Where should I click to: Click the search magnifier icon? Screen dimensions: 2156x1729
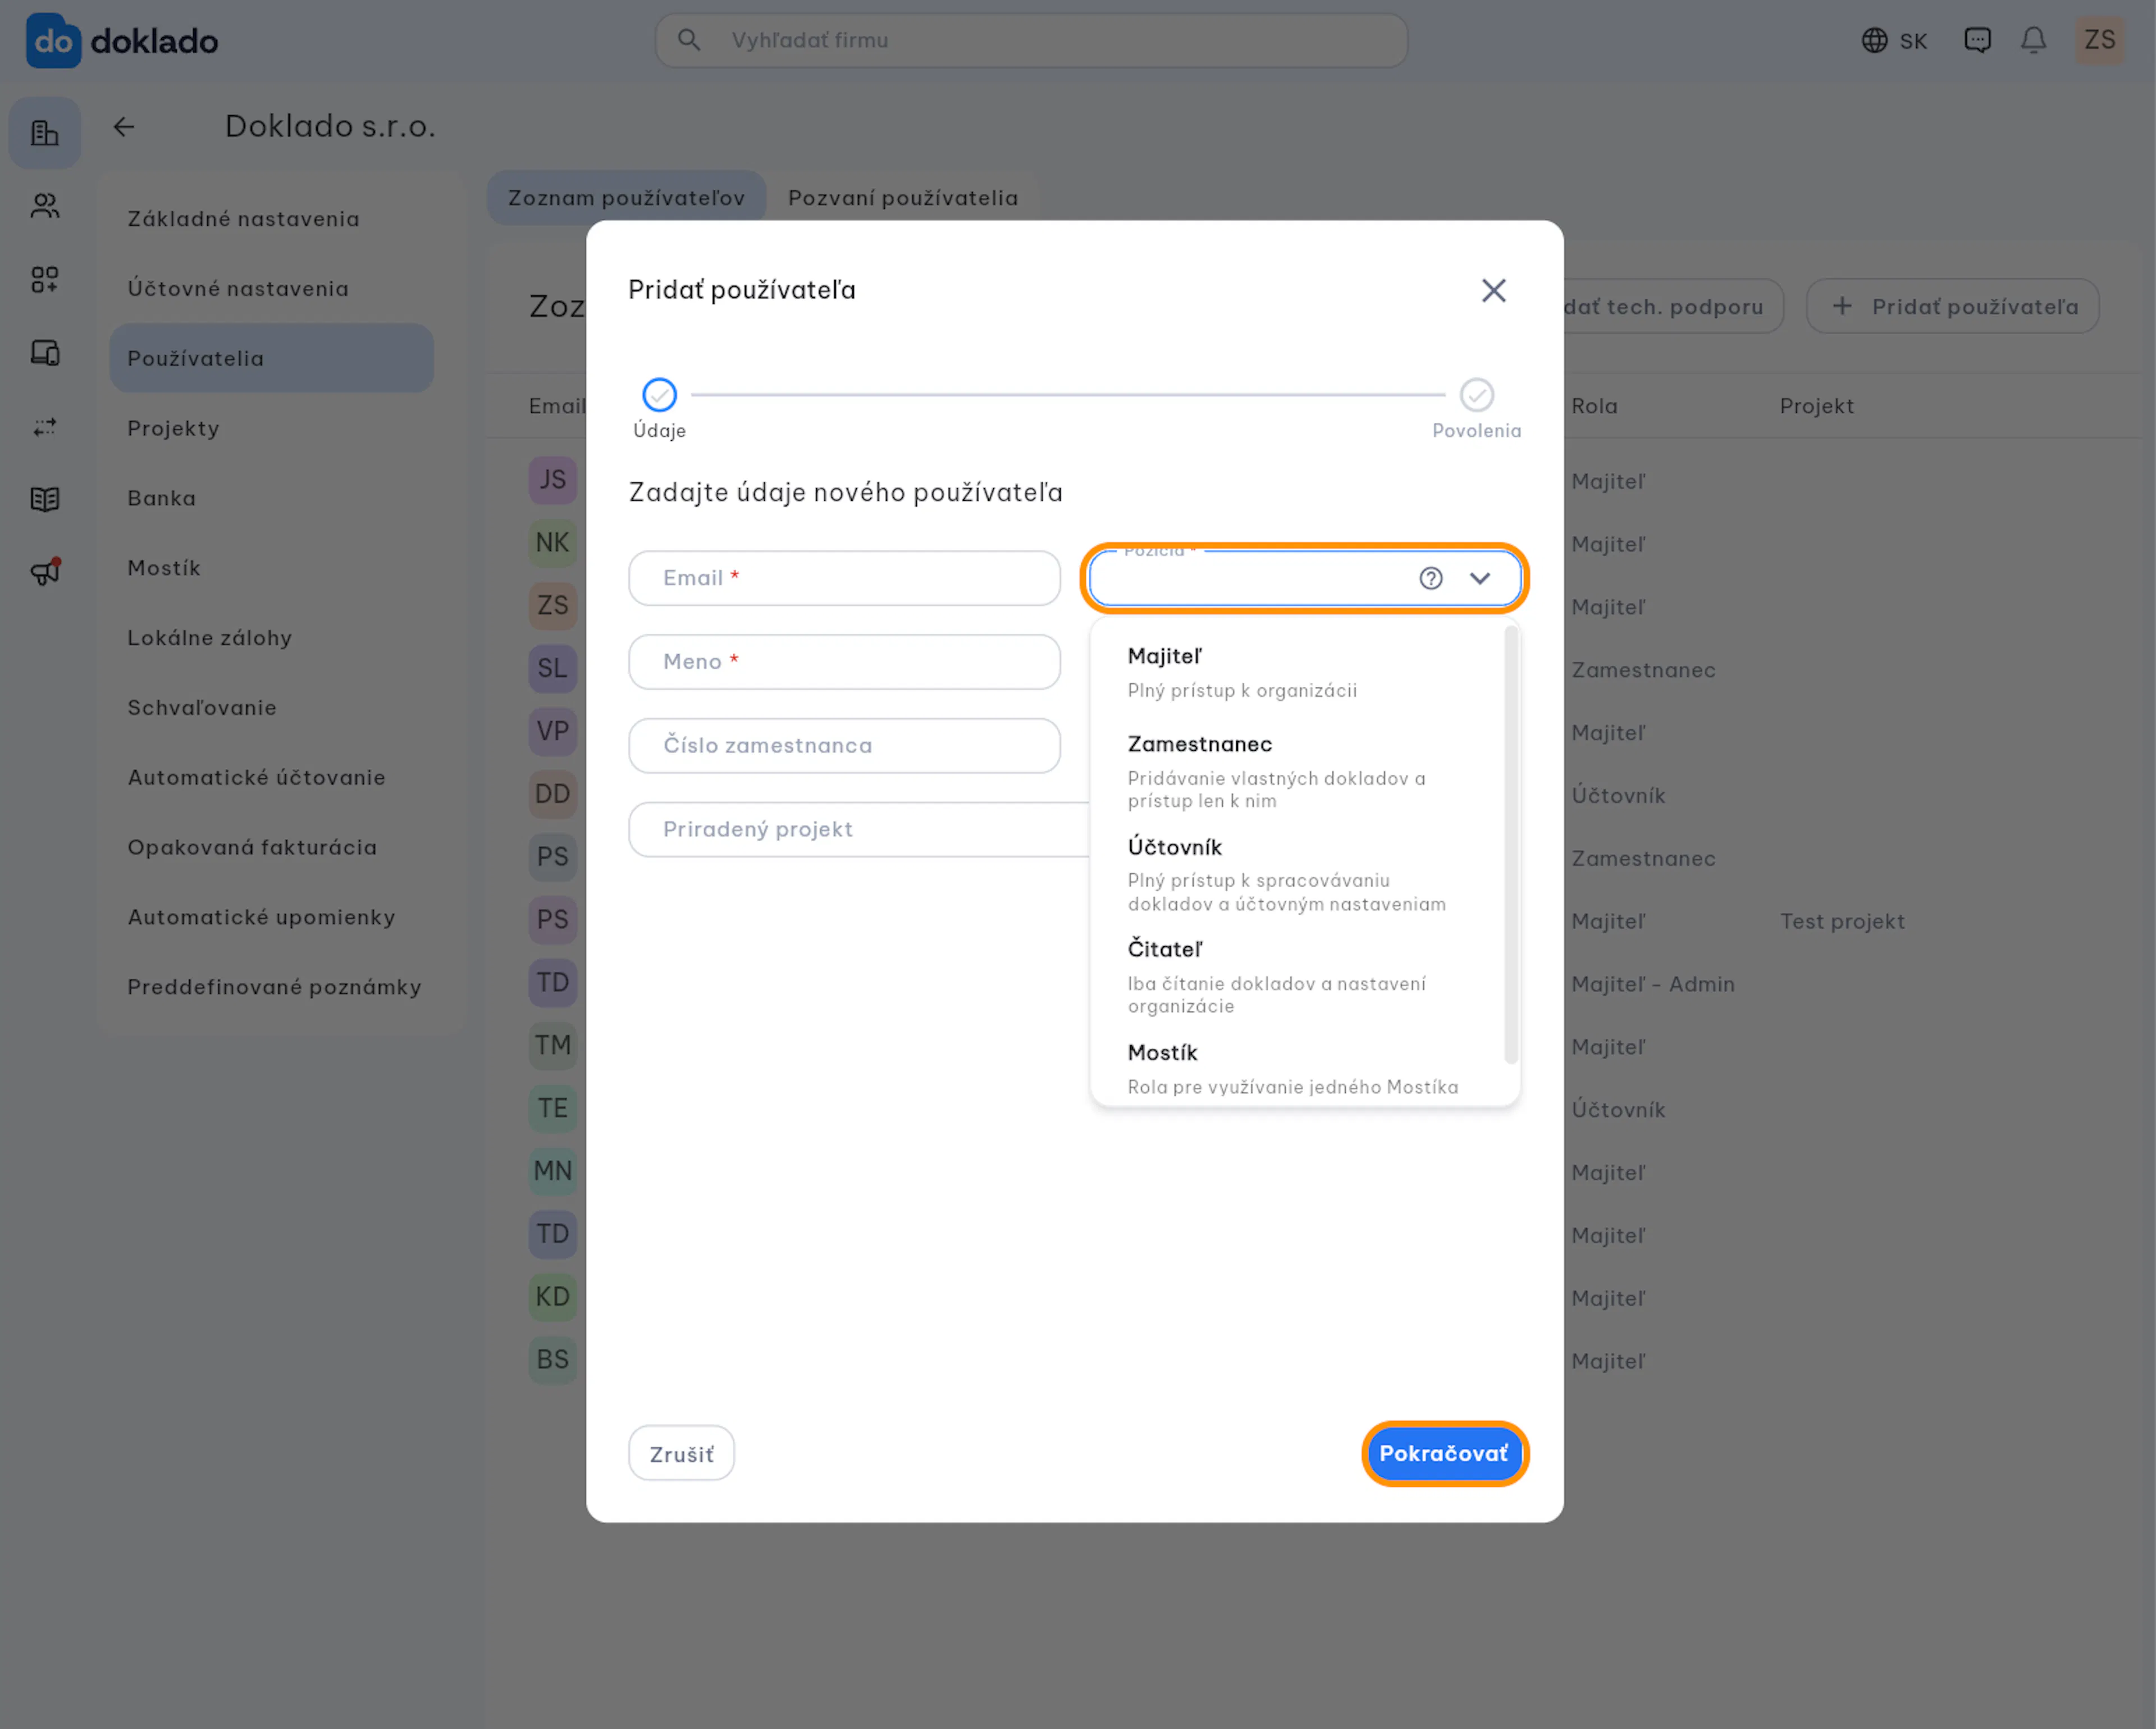coord(688,40)
